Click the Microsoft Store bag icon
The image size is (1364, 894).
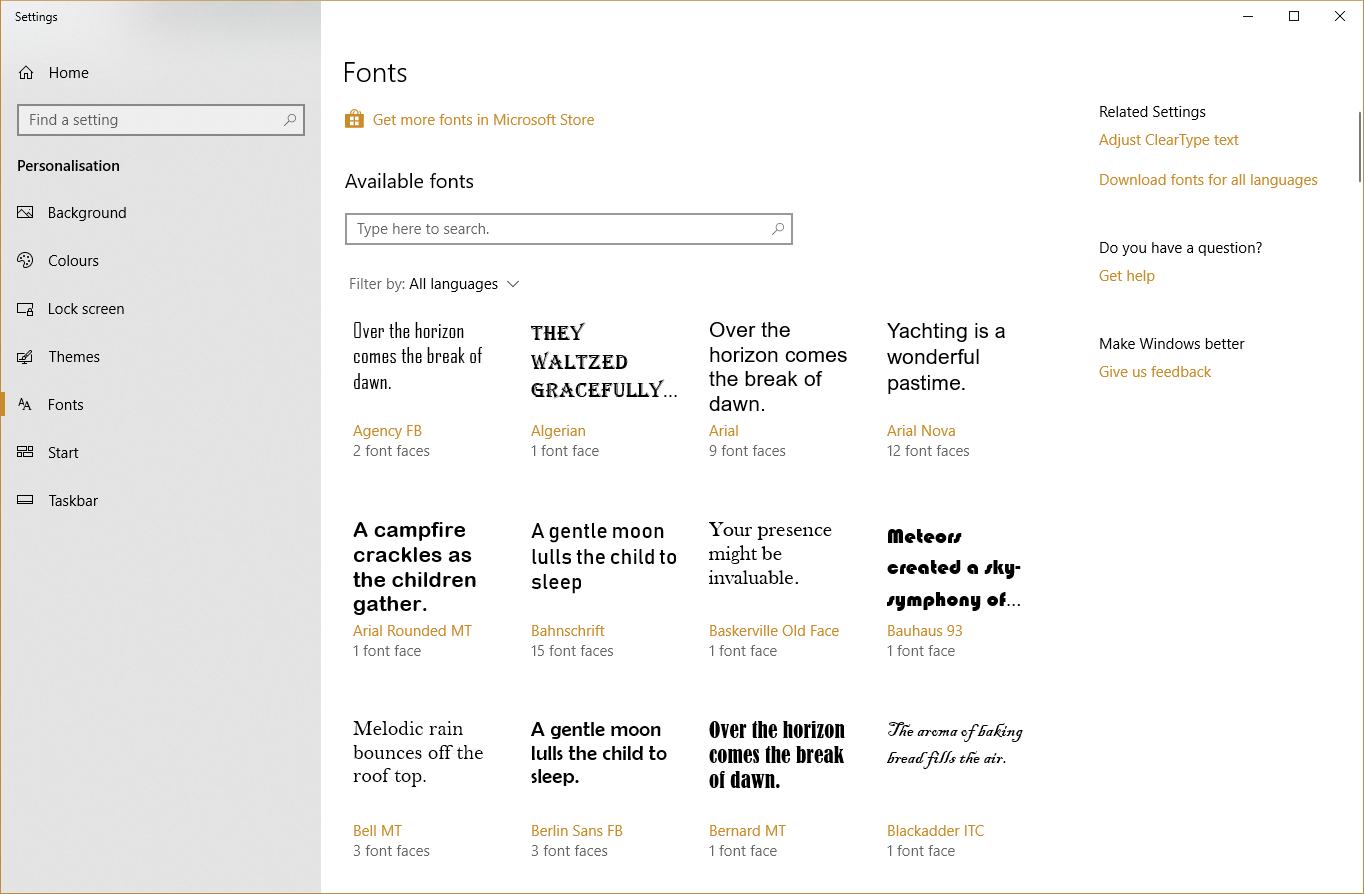[354, 120]
